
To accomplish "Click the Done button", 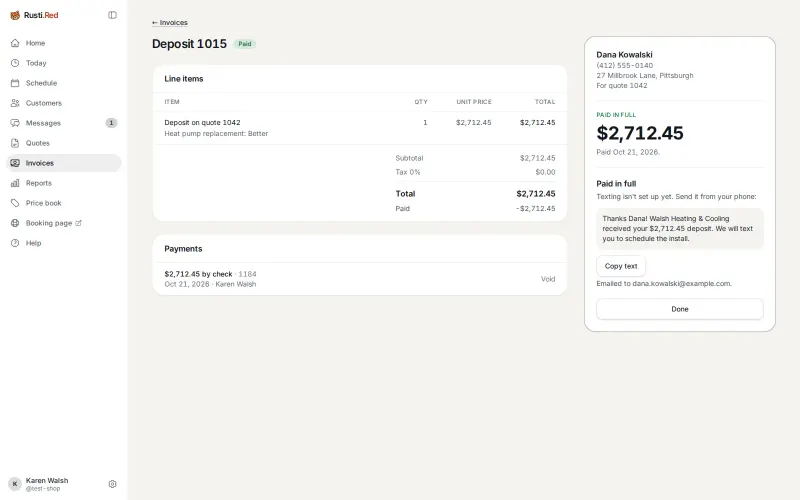I will tap(680, 309).
